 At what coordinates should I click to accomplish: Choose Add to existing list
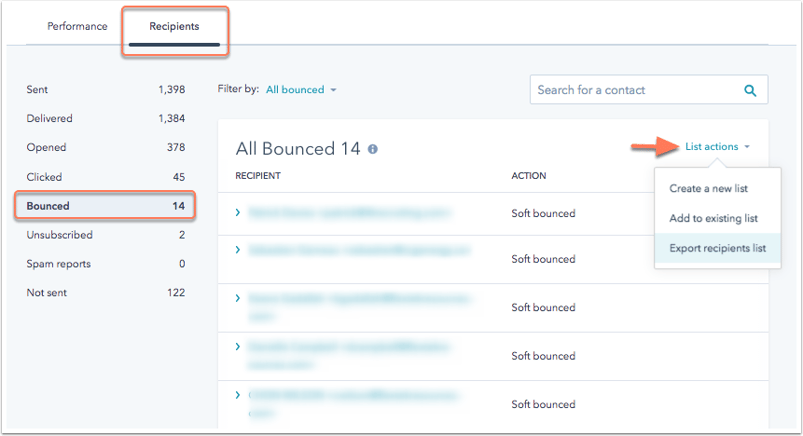coord(713,218)
